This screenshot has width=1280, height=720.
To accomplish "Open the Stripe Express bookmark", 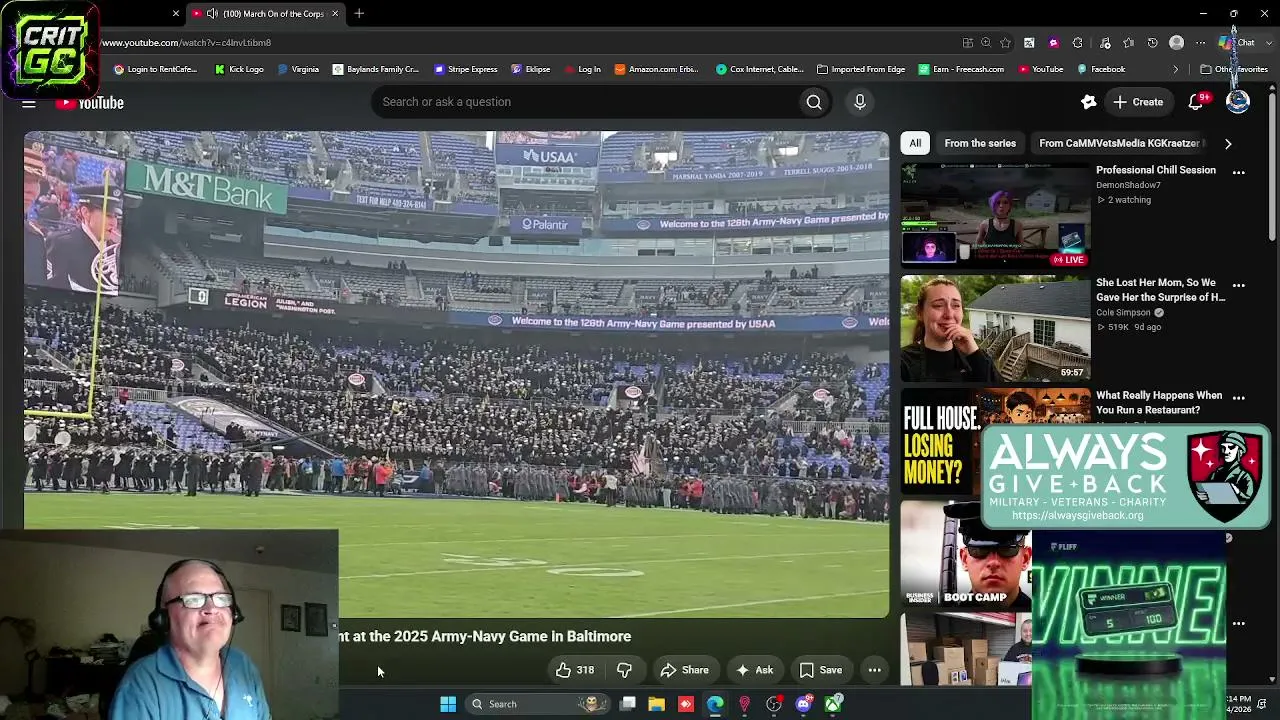I will (465, 70).
